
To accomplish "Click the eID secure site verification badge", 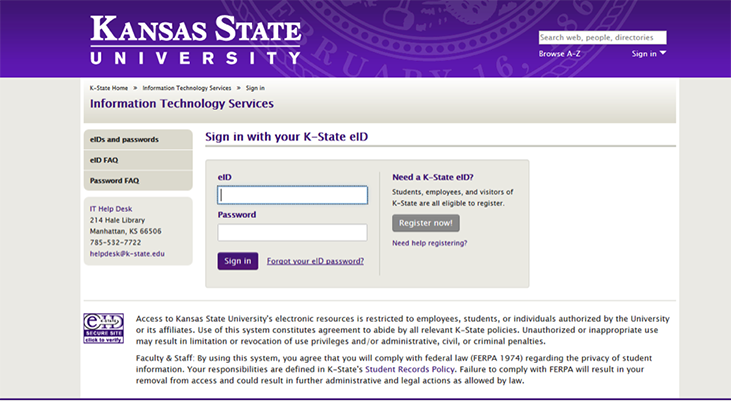I will click(x=103, y=328).
